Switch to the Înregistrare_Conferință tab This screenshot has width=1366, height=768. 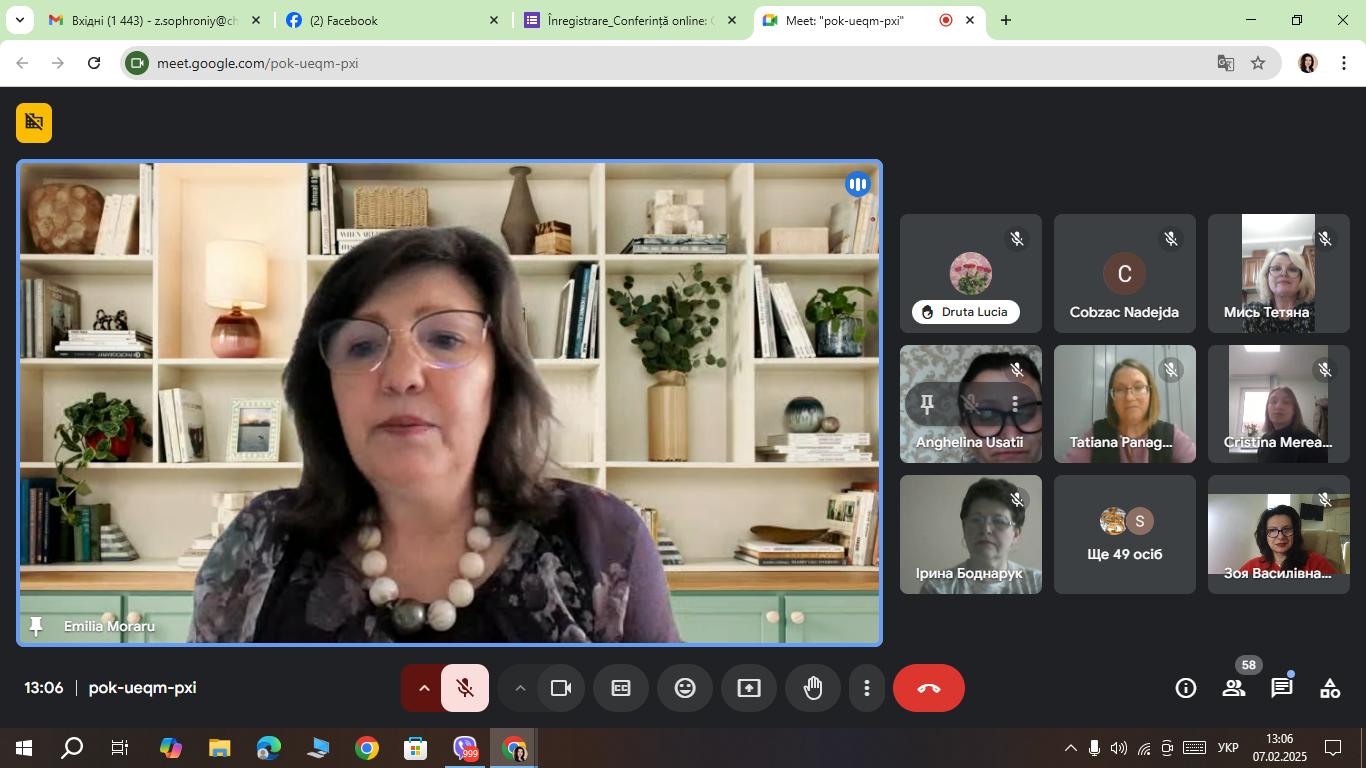632,20
